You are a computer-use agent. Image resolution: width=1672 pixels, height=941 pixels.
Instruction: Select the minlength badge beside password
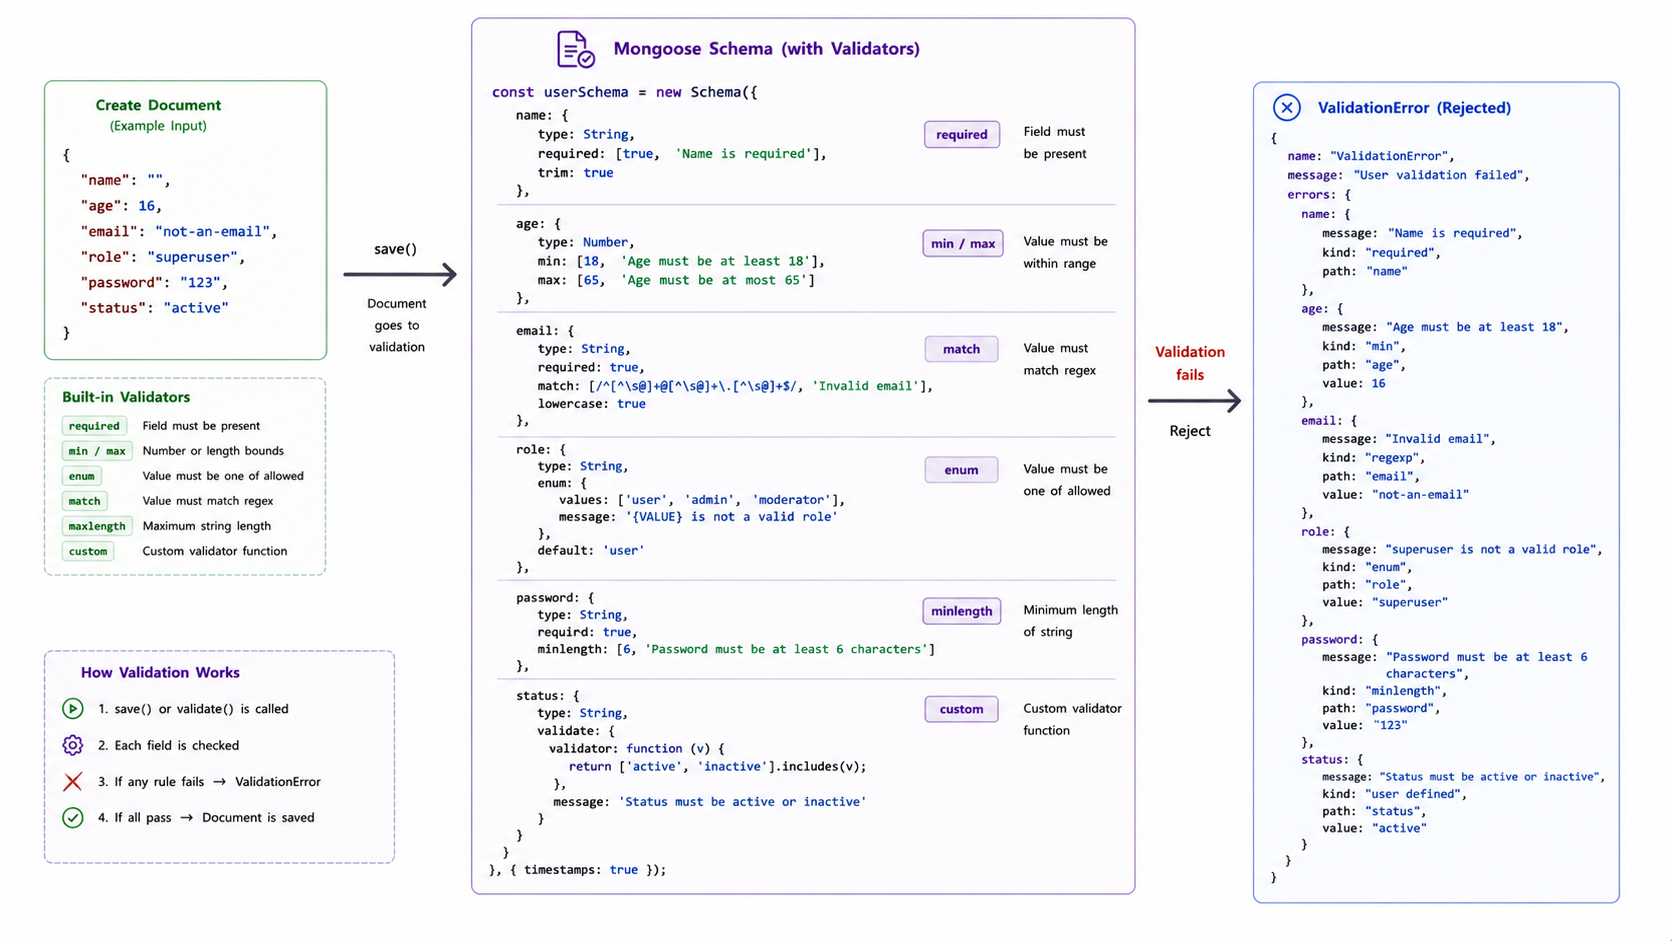(961, 611)
